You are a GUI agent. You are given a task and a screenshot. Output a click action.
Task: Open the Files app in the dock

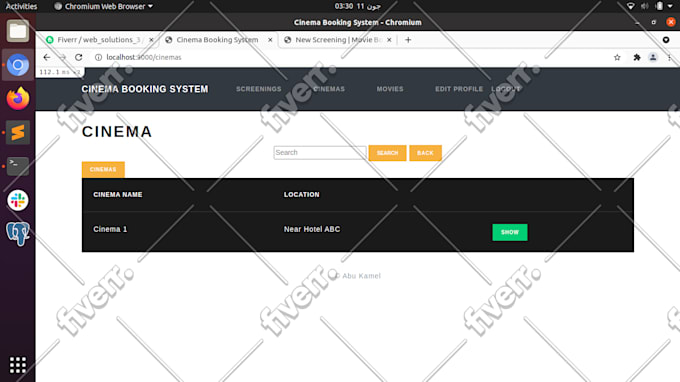pyautogui.click(x=18, y=31)
